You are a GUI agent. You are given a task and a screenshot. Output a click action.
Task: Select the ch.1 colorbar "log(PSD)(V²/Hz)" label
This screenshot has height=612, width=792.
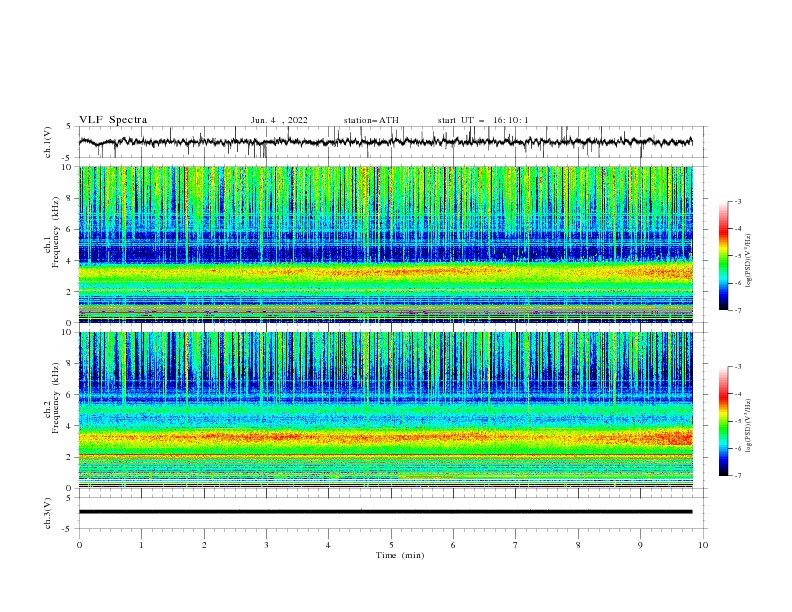(x=749, y=261)
